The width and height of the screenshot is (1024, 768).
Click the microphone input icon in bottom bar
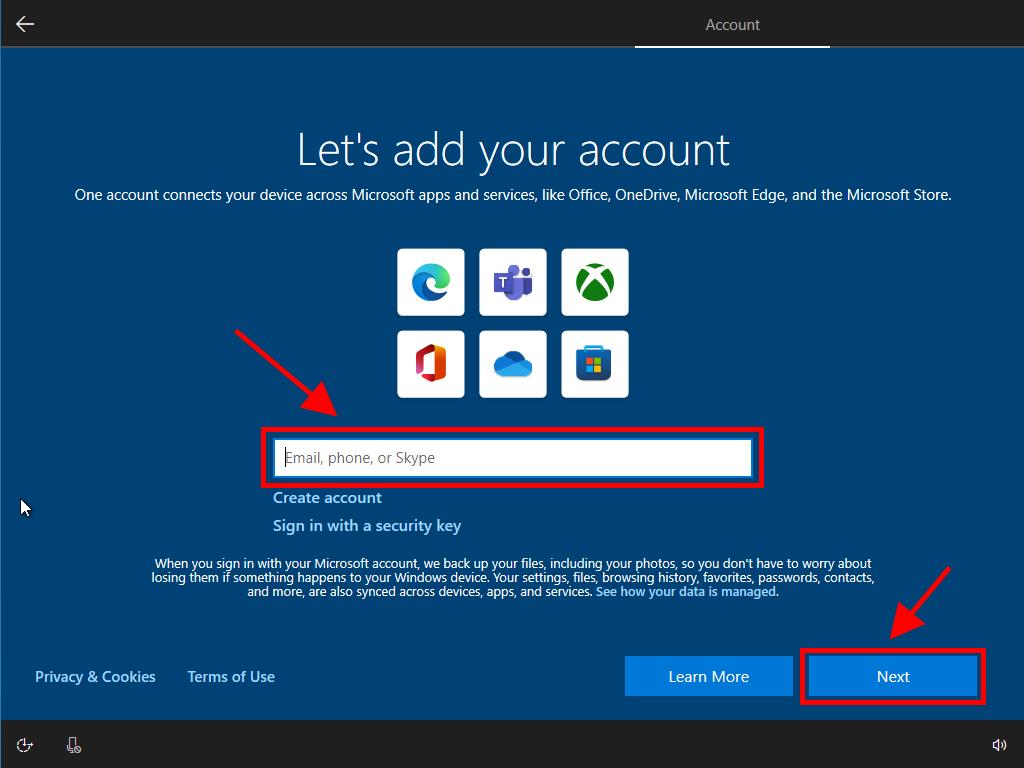tap(73, 744)
